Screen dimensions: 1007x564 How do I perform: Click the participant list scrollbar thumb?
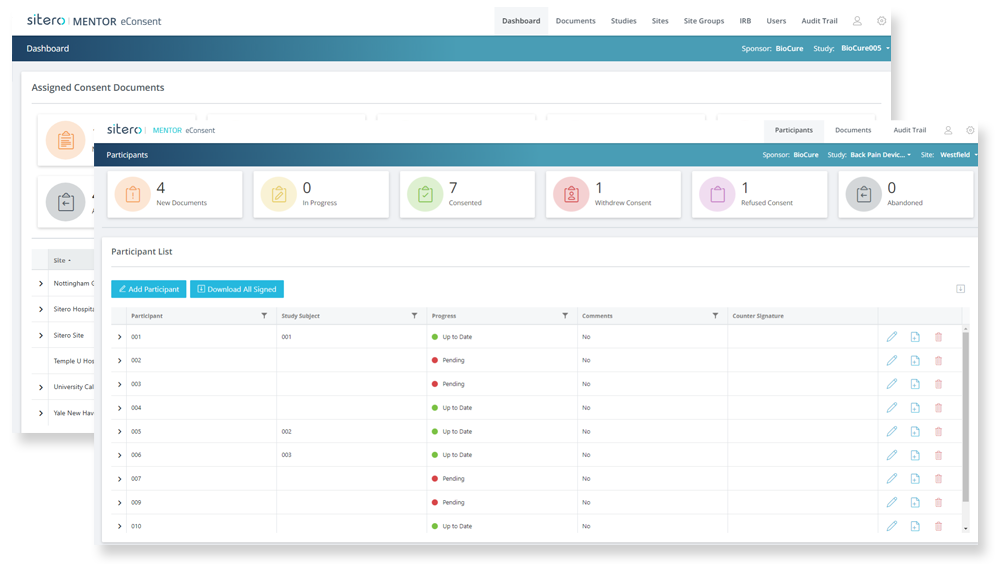tap(965, 416)
